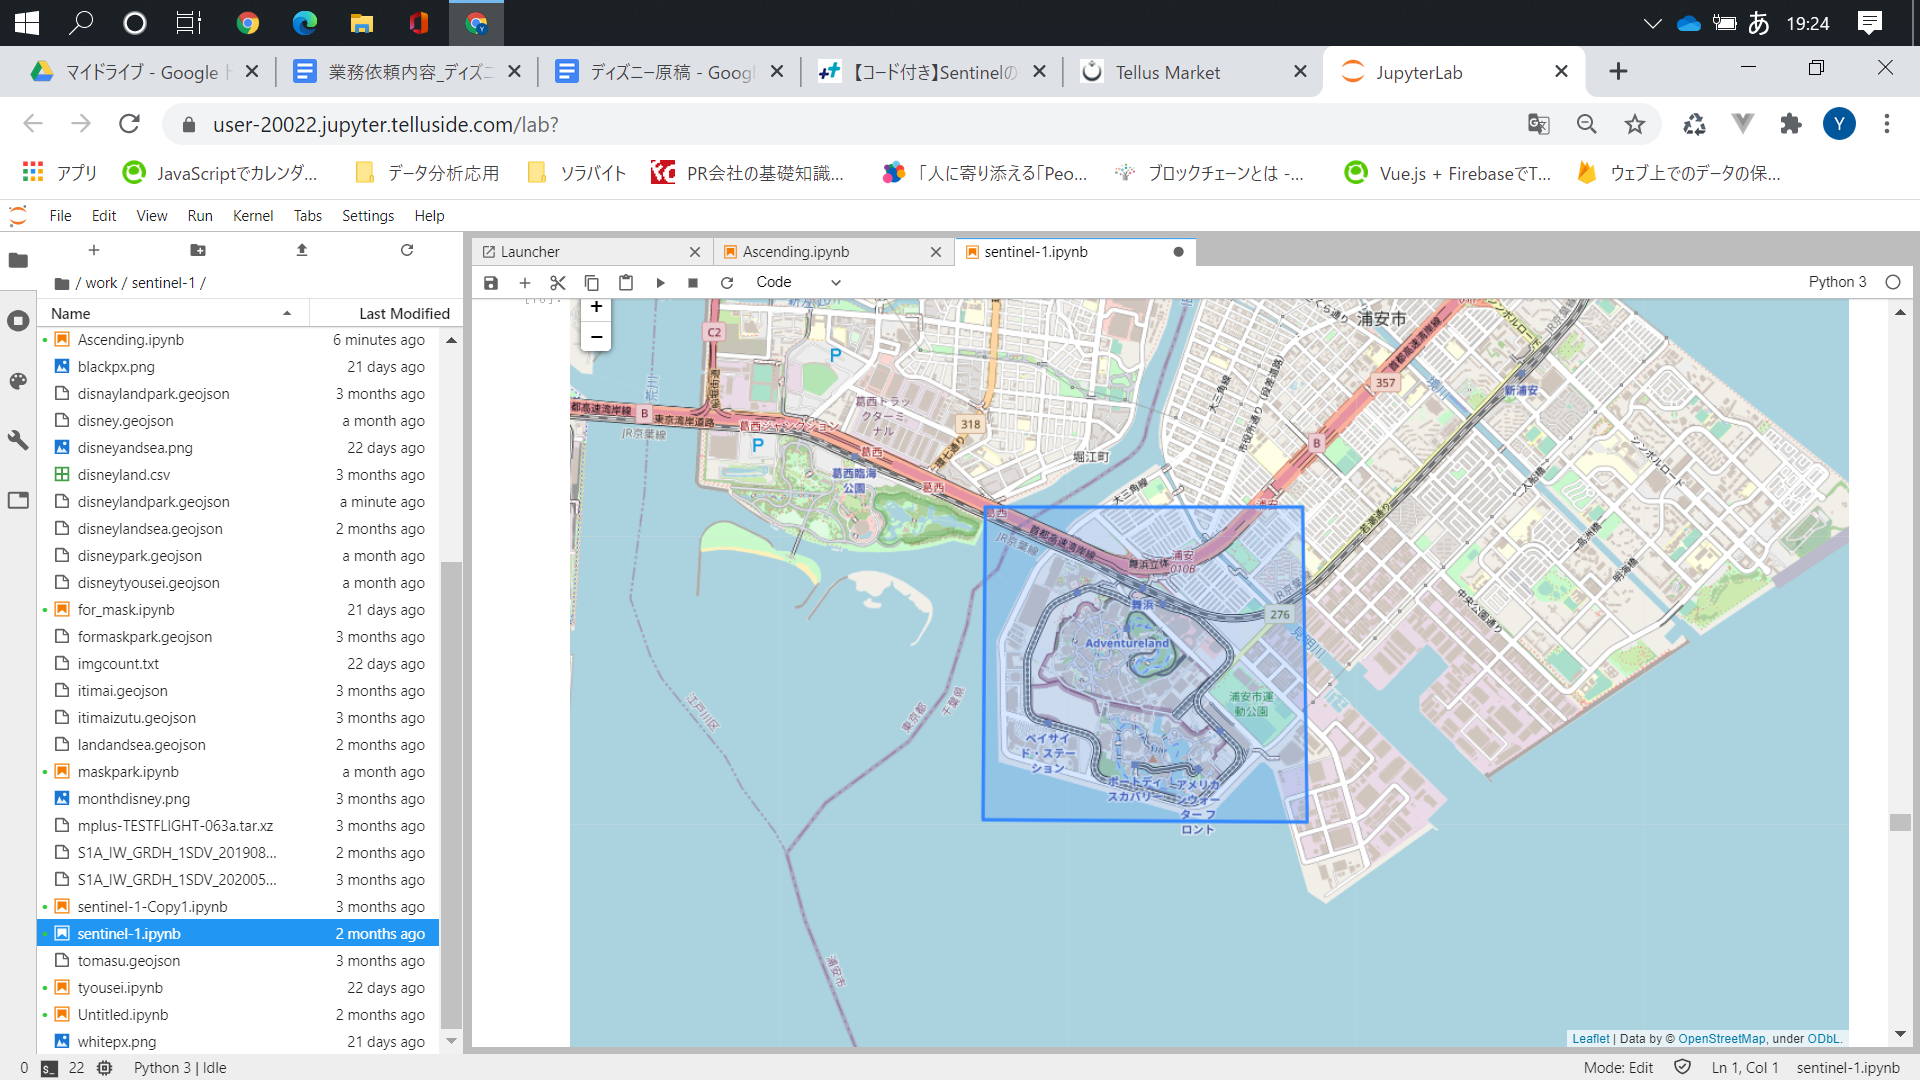Open a new Chrome tab
The height and width of the screenshot is (1080, 1920).
[x=1619, y=71]
